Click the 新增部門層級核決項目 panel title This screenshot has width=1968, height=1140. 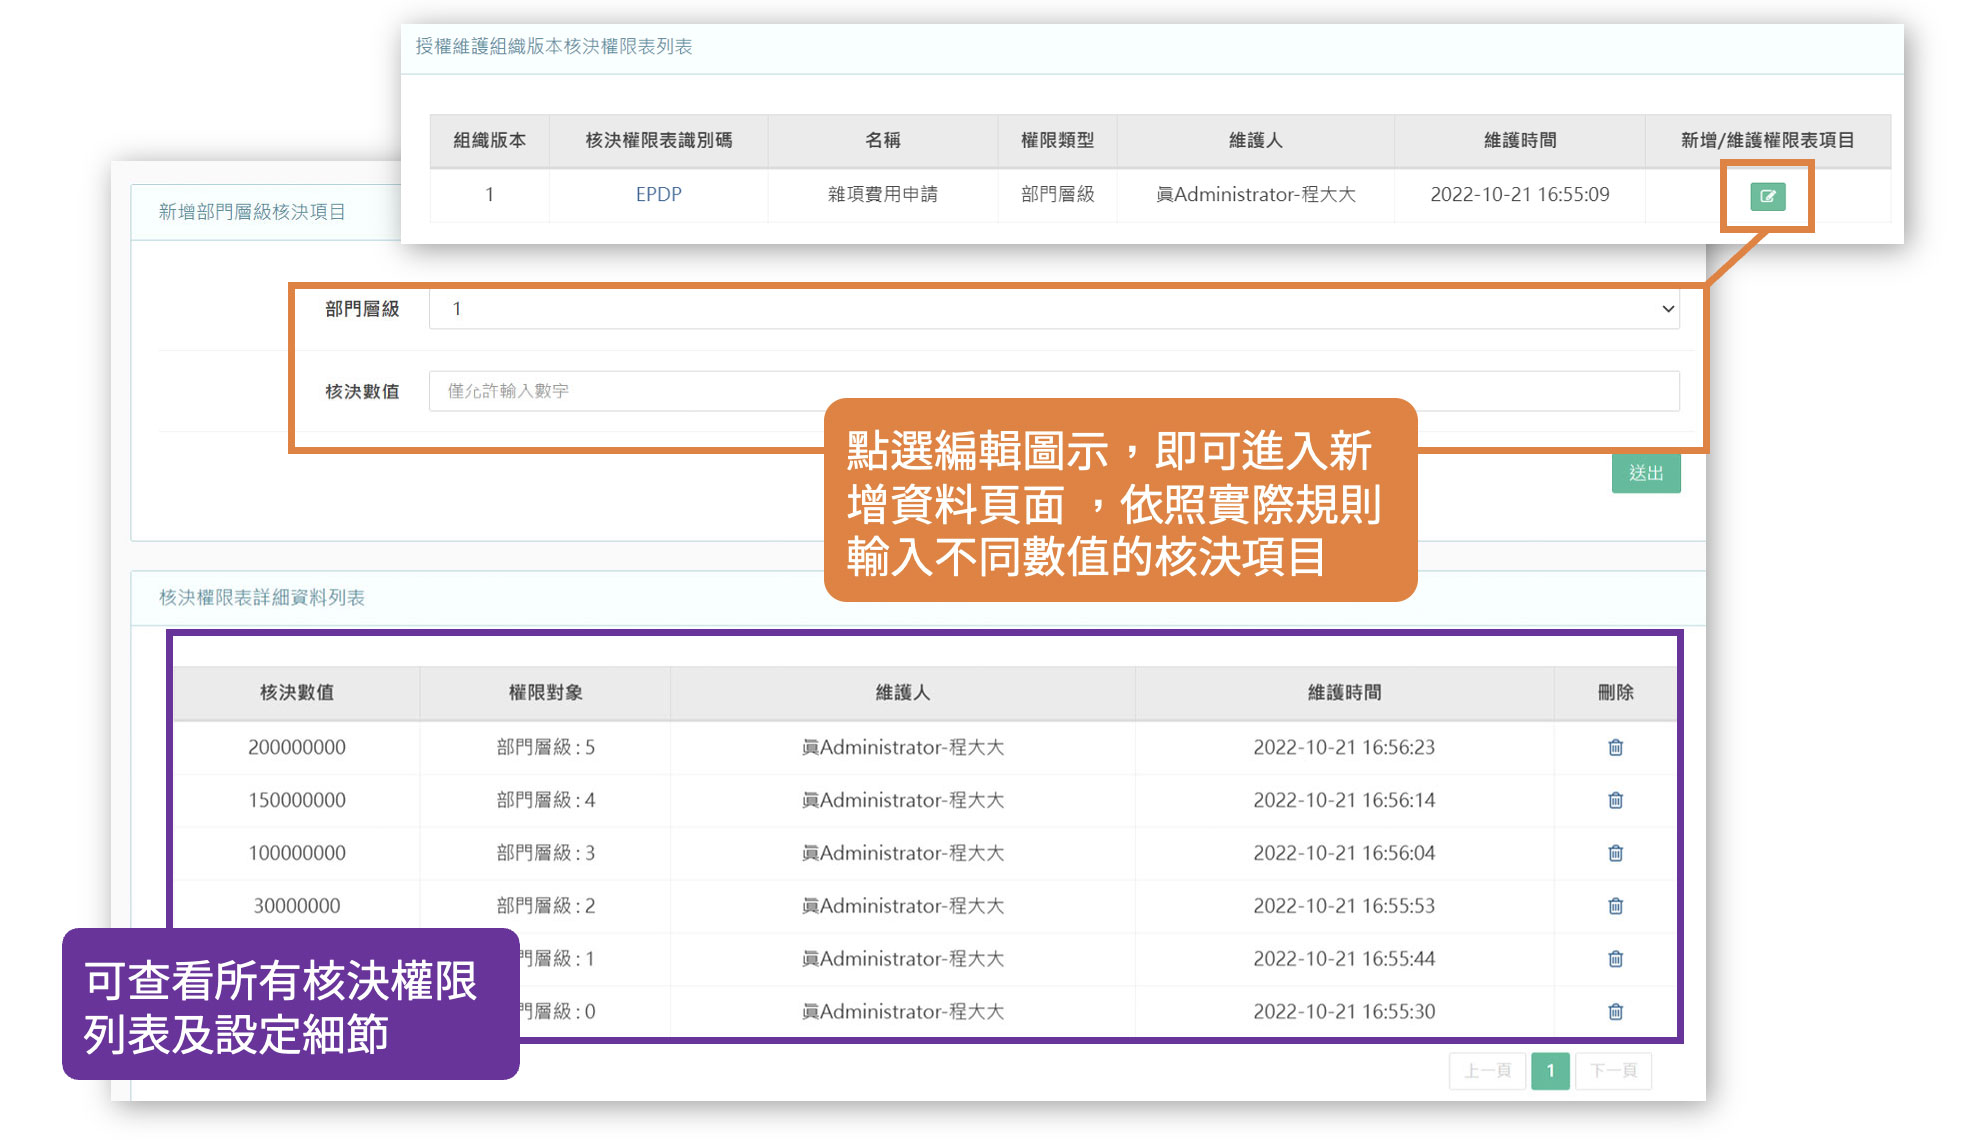pyautogui.click(x=252, y=212)
